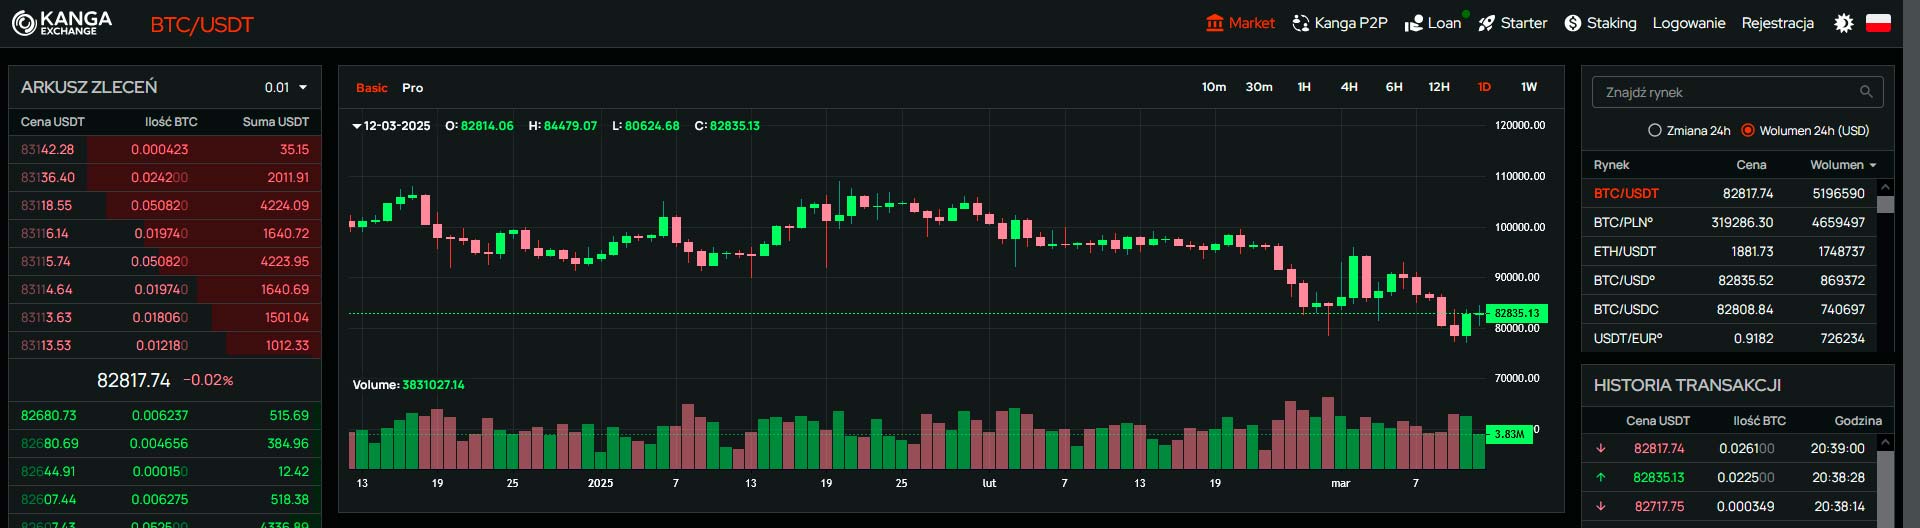Go to Logowanie login page

1689,23
